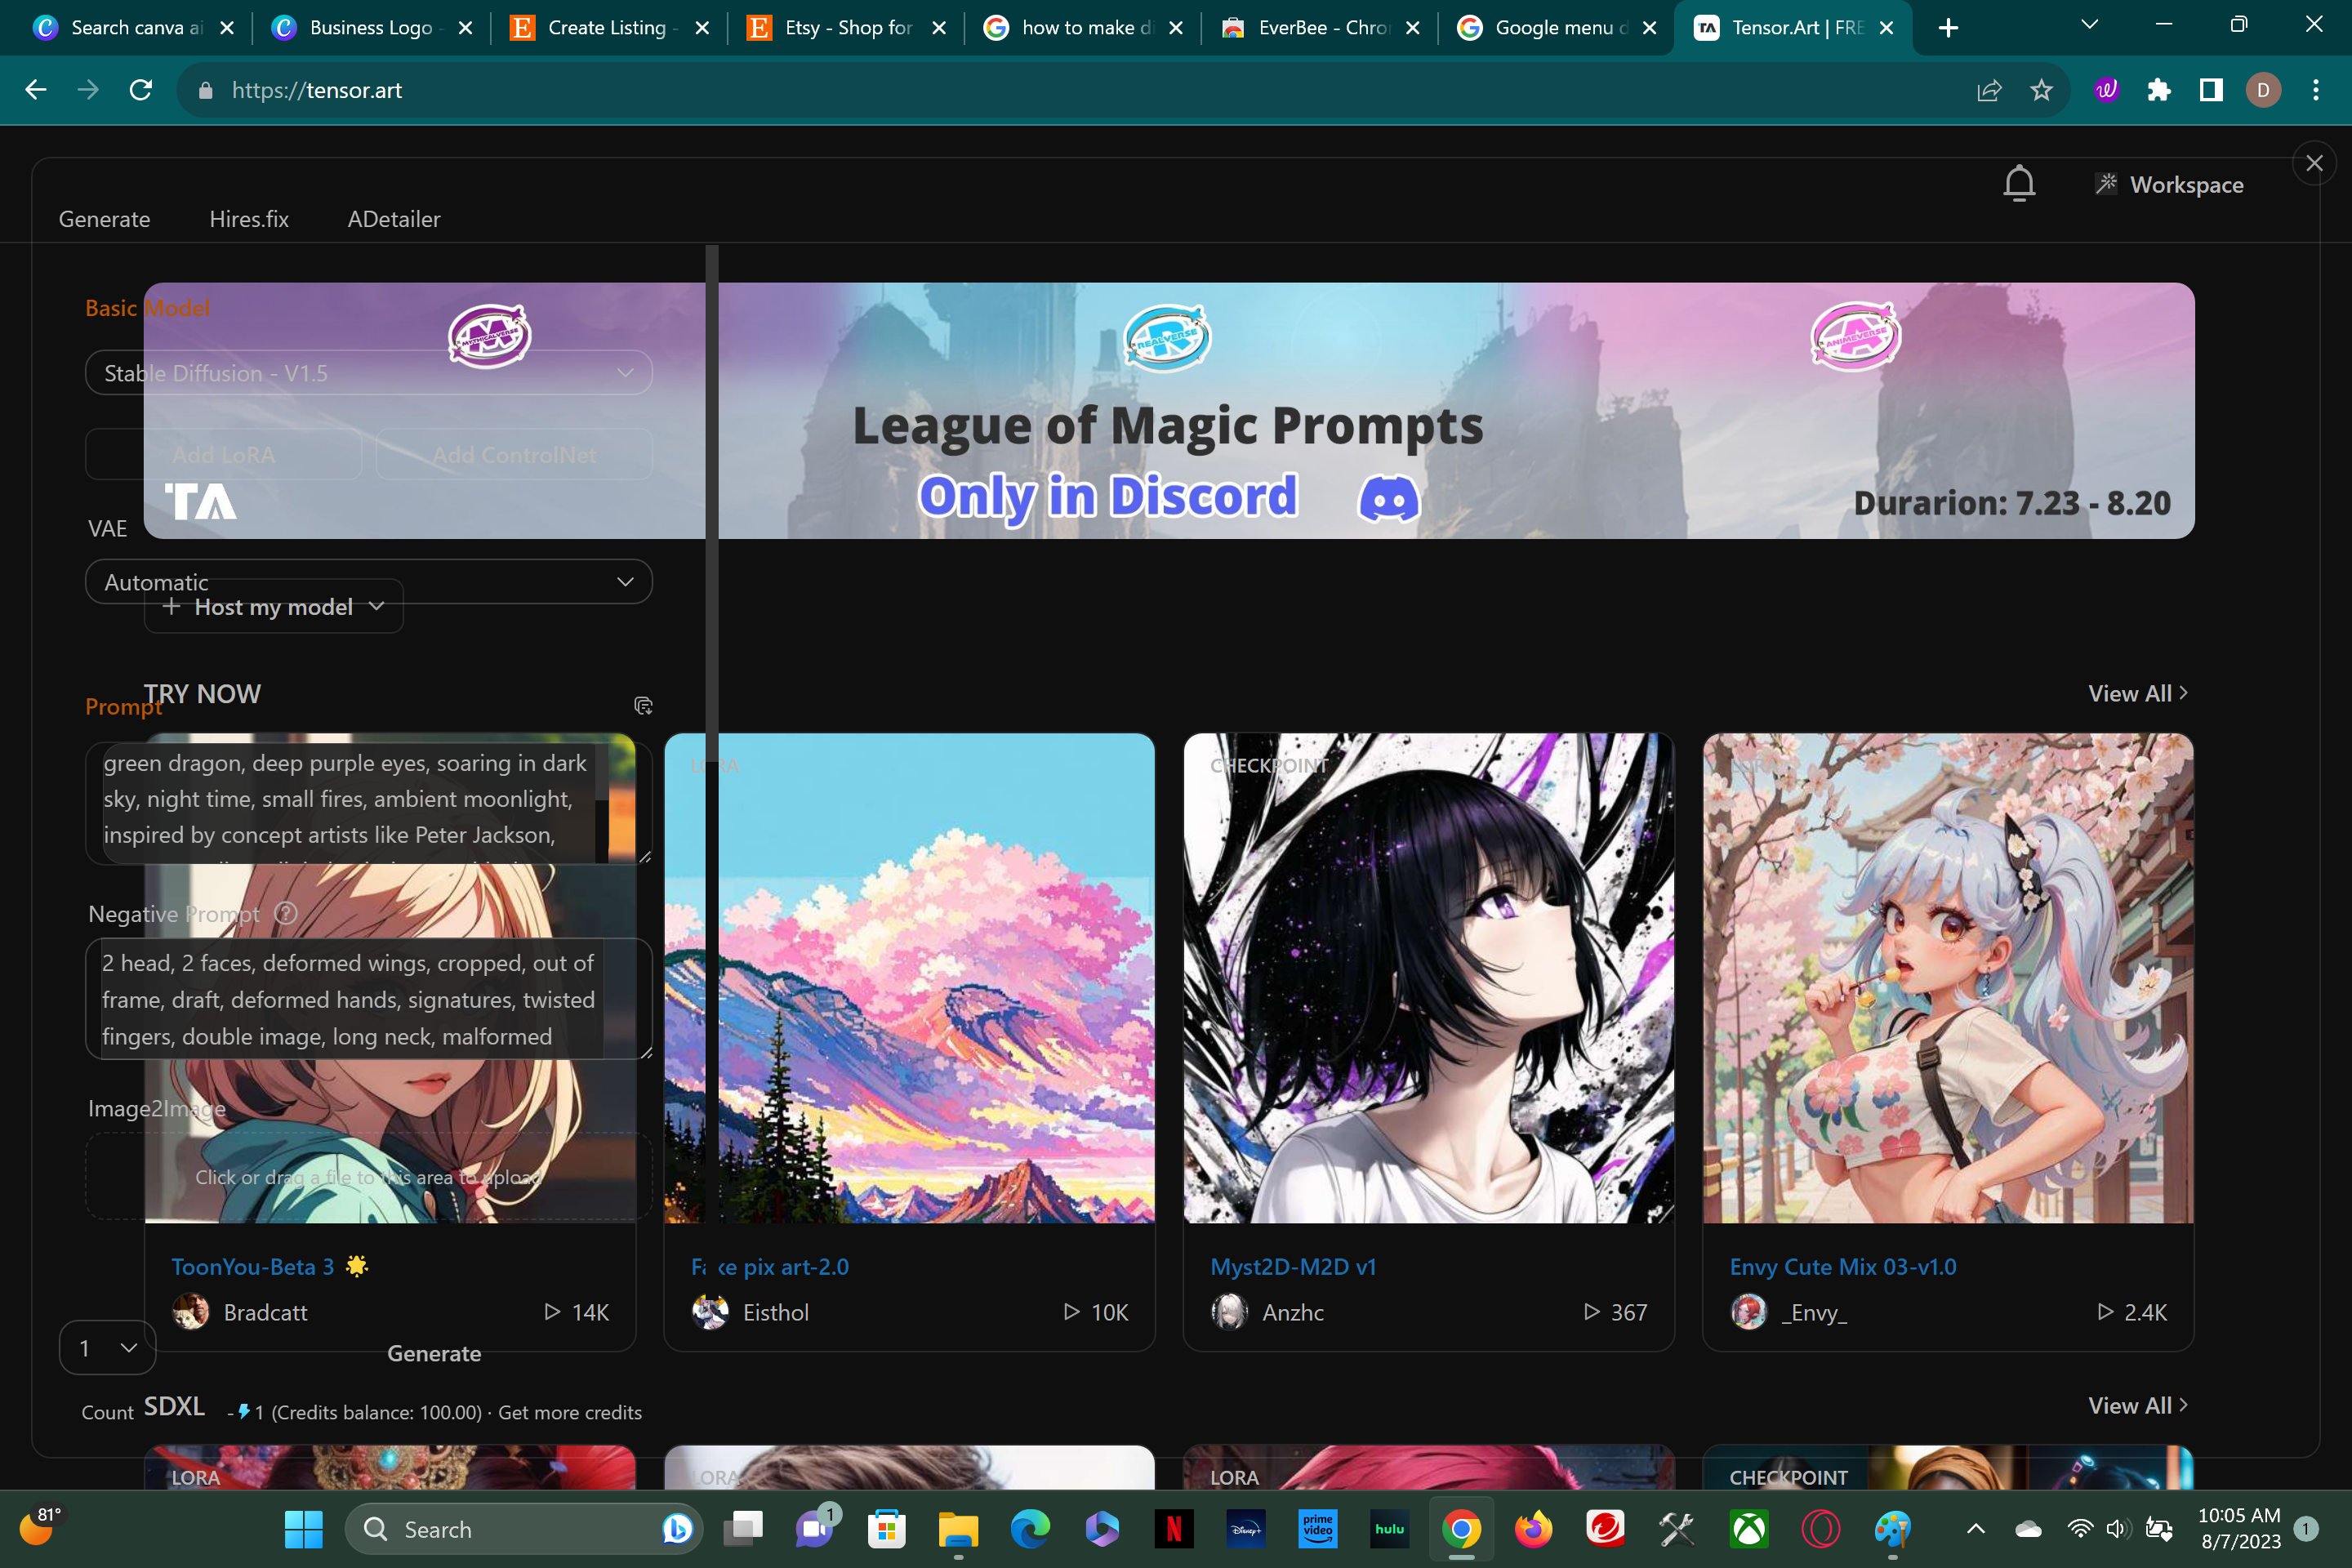The width and height of the screenshot is (2352, 1568).
Task: Click the ADetailer tab
Action: 394,219
